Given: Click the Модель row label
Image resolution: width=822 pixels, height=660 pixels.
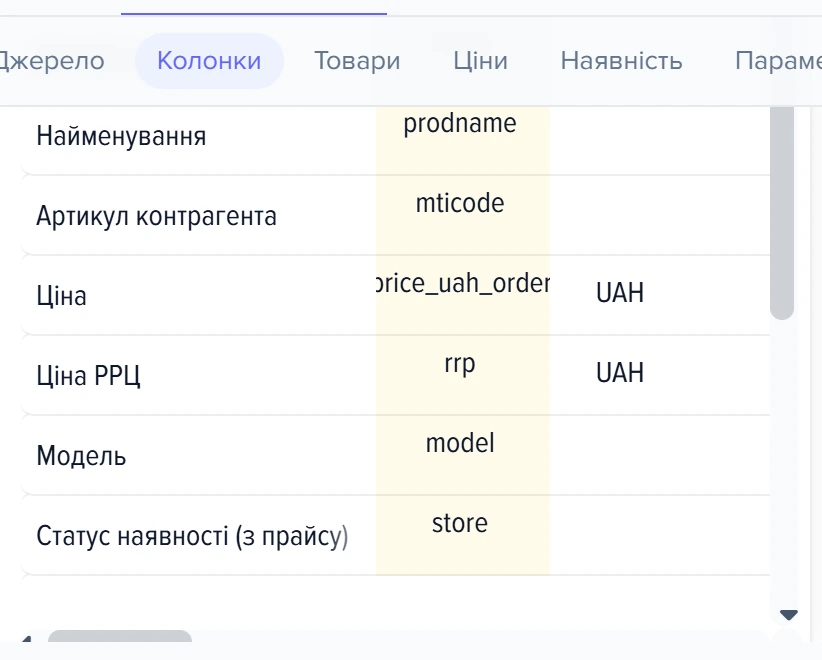Looking at the screenshot, I should (x=81, y=456).
